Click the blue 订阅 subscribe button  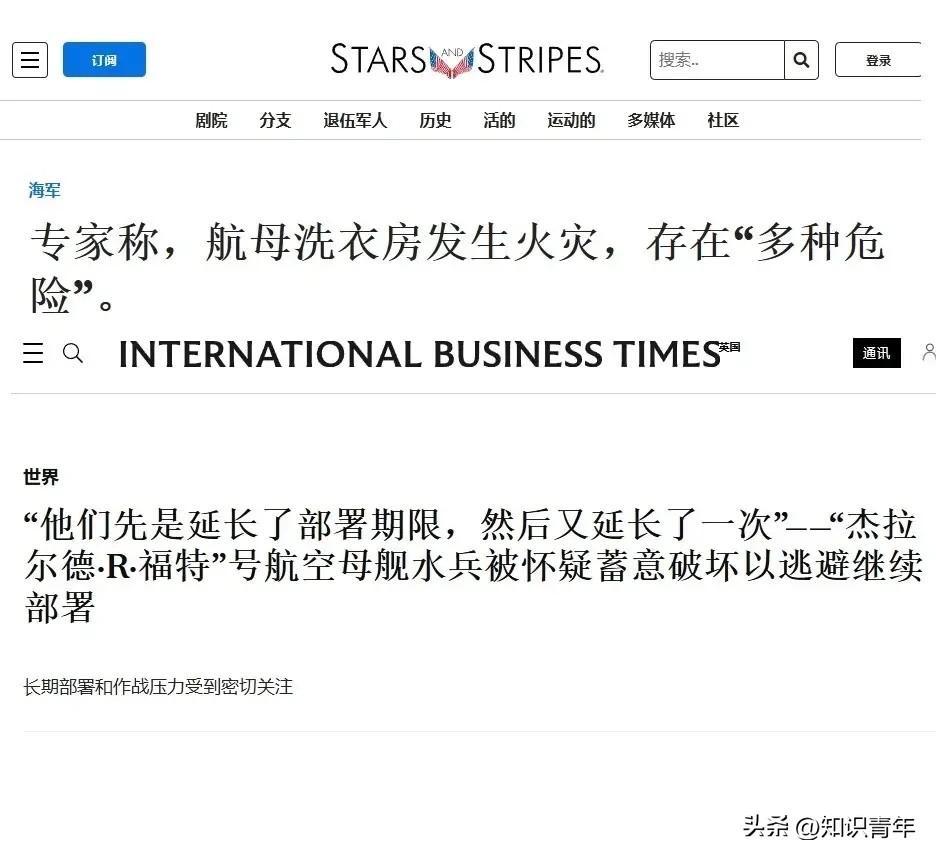coord(104,60)
